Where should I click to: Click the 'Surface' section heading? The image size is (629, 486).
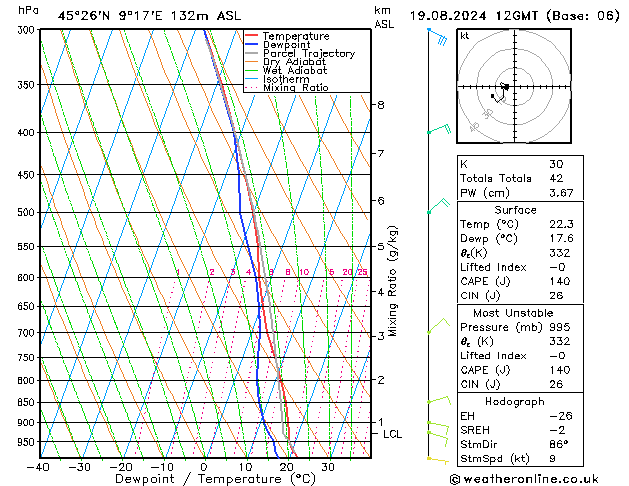[x=515, y=210]
